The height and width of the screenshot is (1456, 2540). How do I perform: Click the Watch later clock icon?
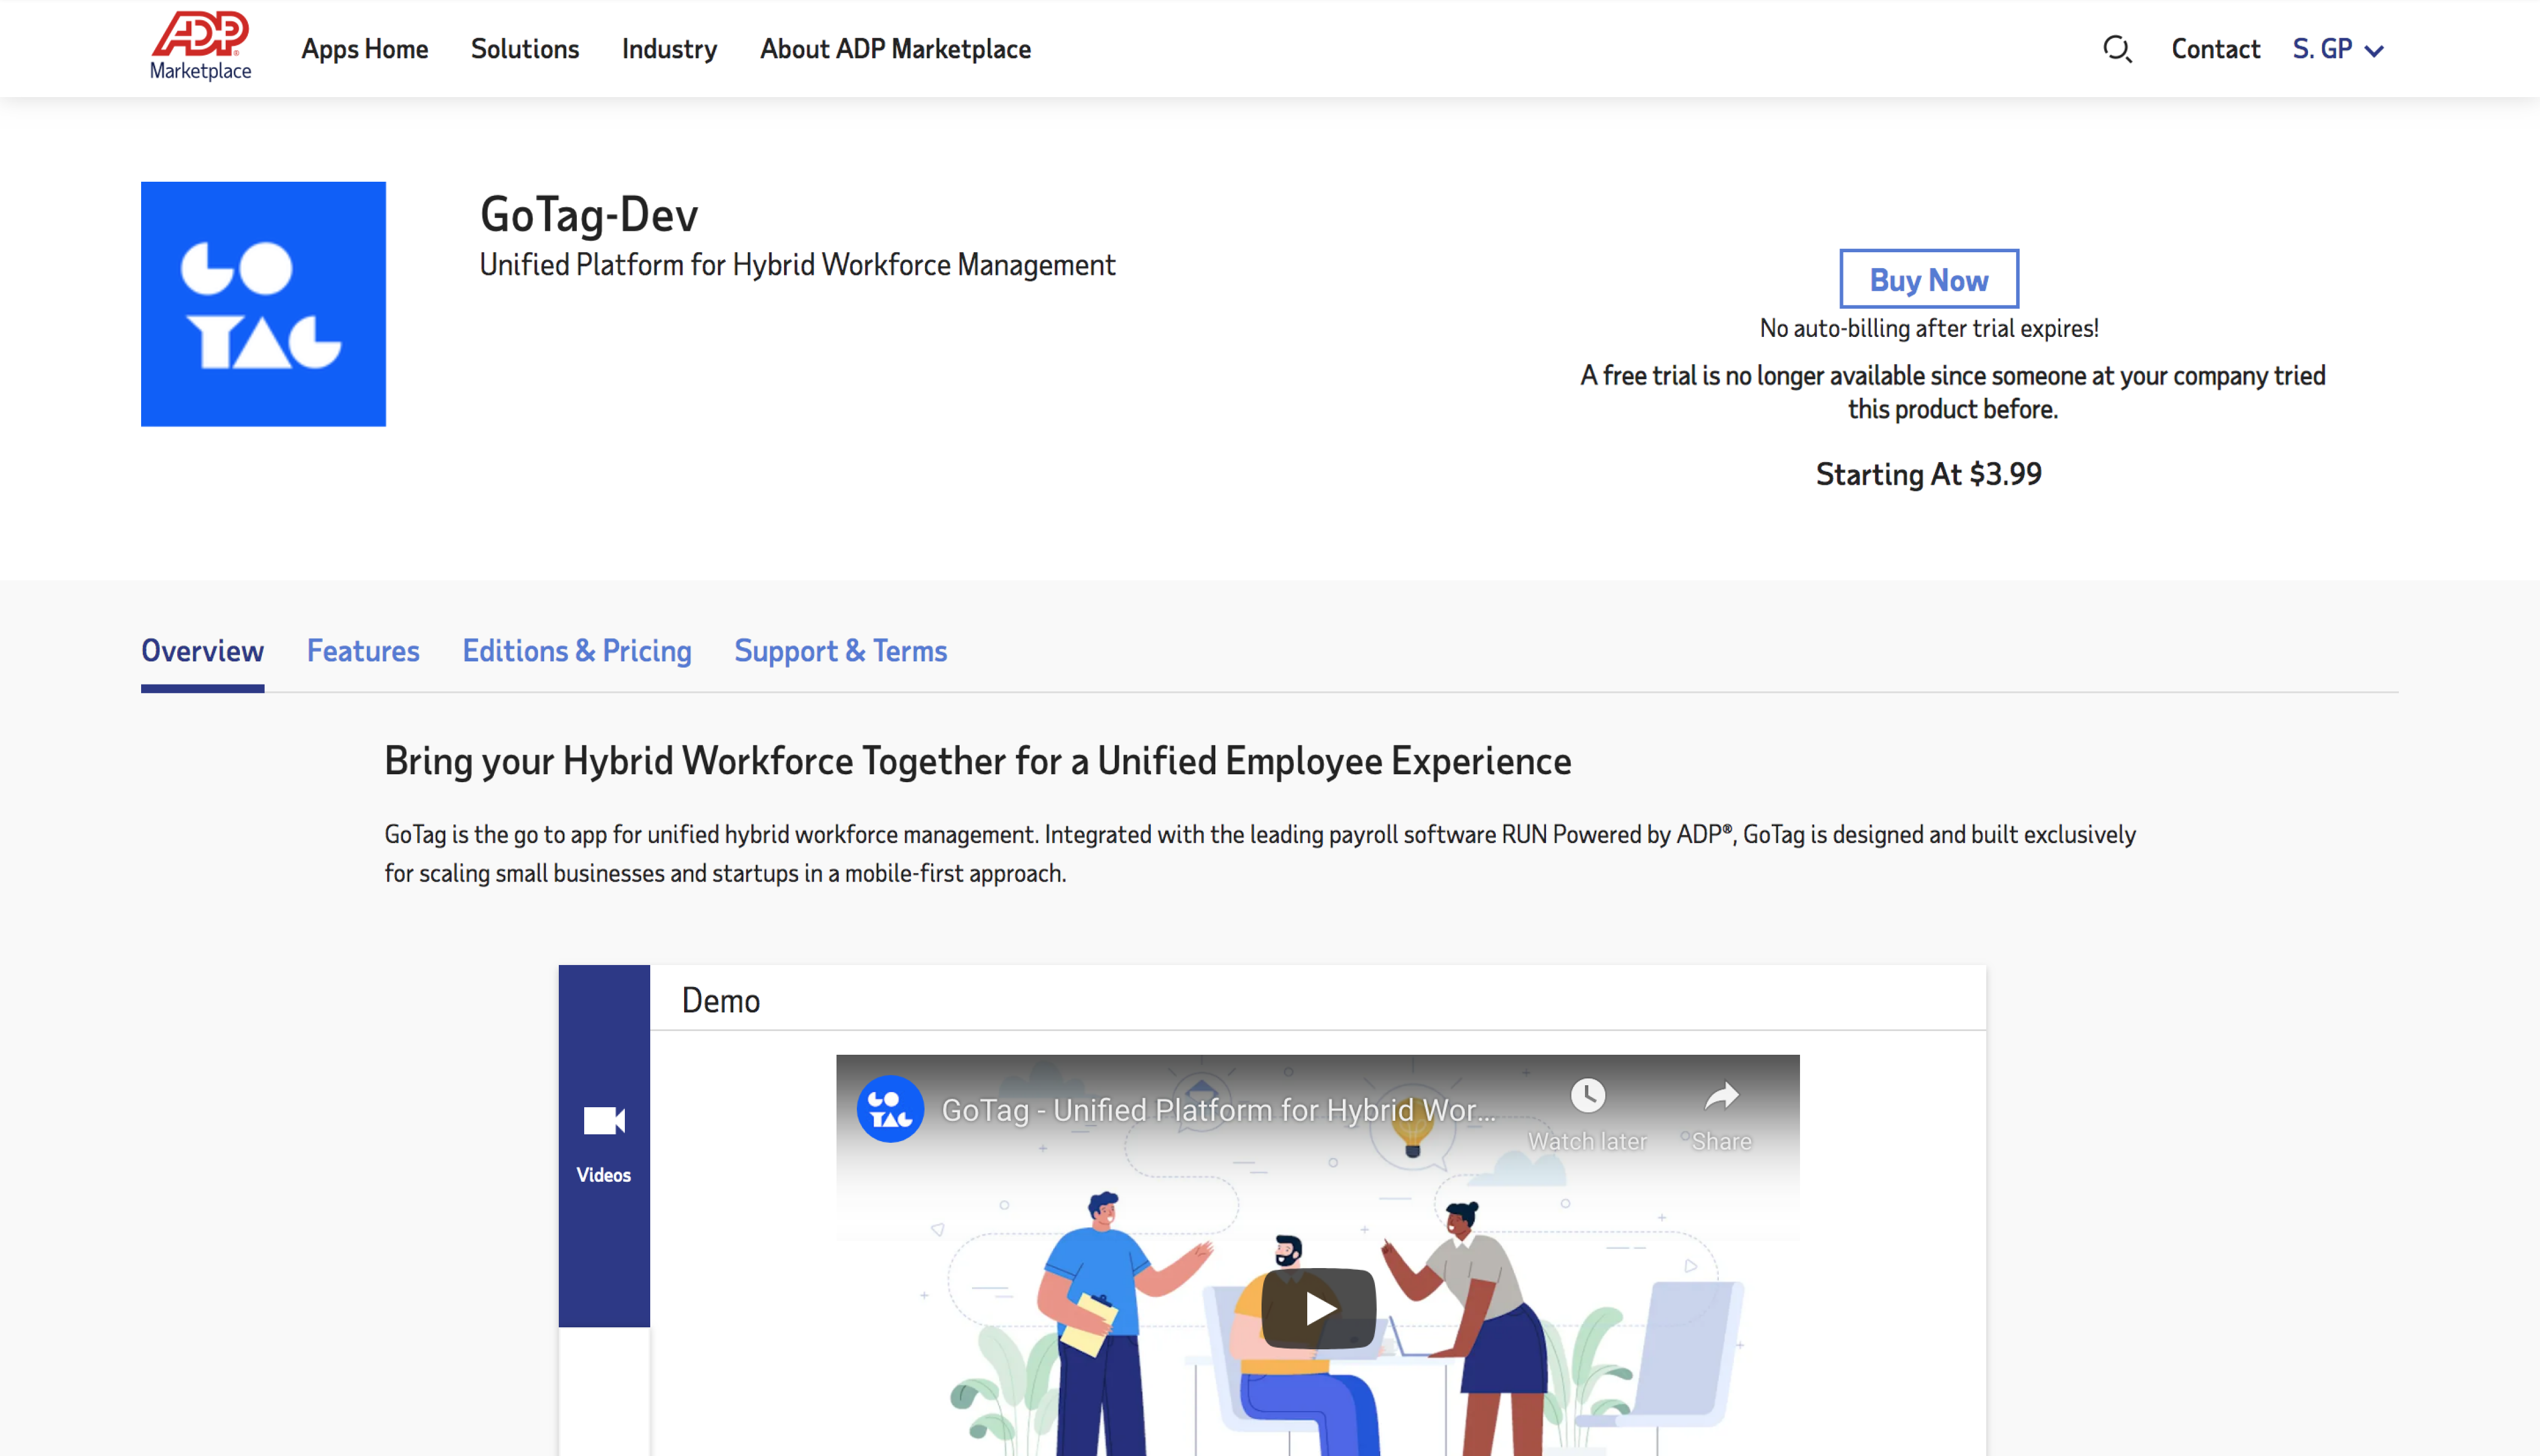pos(1587,1097)
